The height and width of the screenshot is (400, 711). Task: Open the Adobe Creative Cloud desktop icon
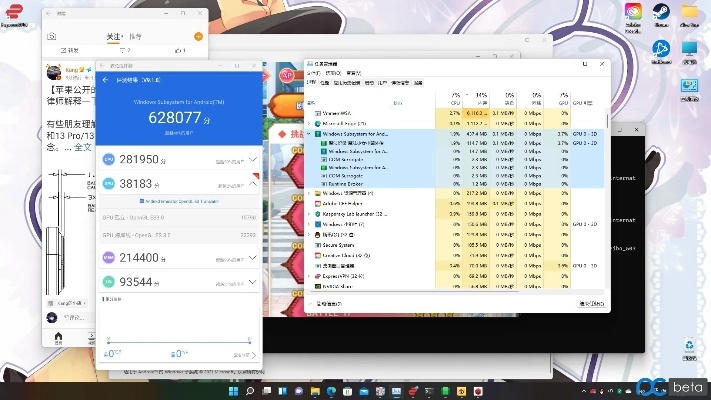[633, 11]
